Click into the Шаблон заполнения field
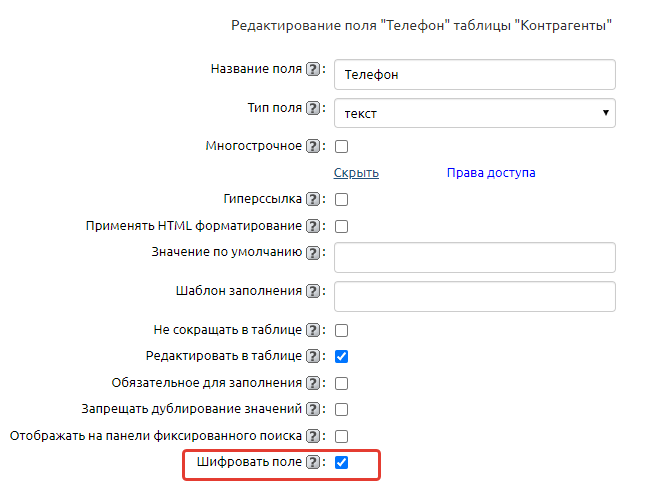Image resolution: width=658 pixels, height=481 pixels. point(474,296)
